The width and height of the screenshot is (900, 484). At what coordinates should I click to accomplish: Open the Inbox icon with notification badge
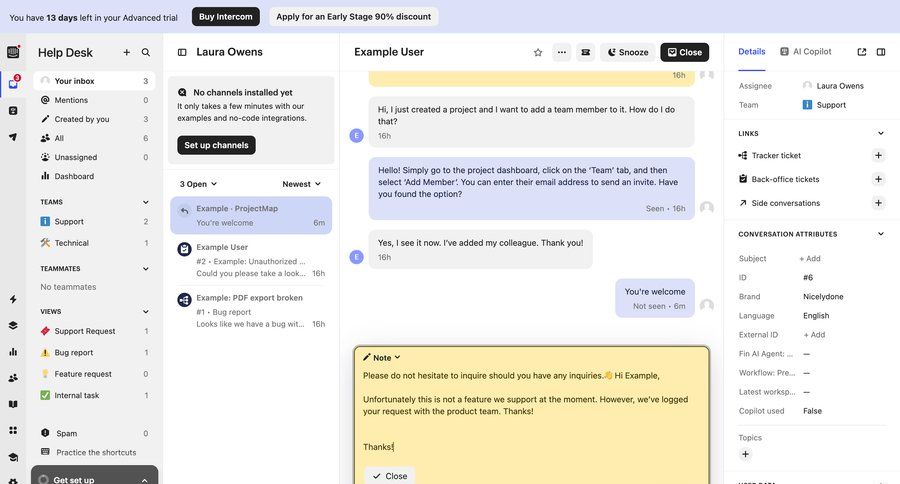click(x=13, y=84)
